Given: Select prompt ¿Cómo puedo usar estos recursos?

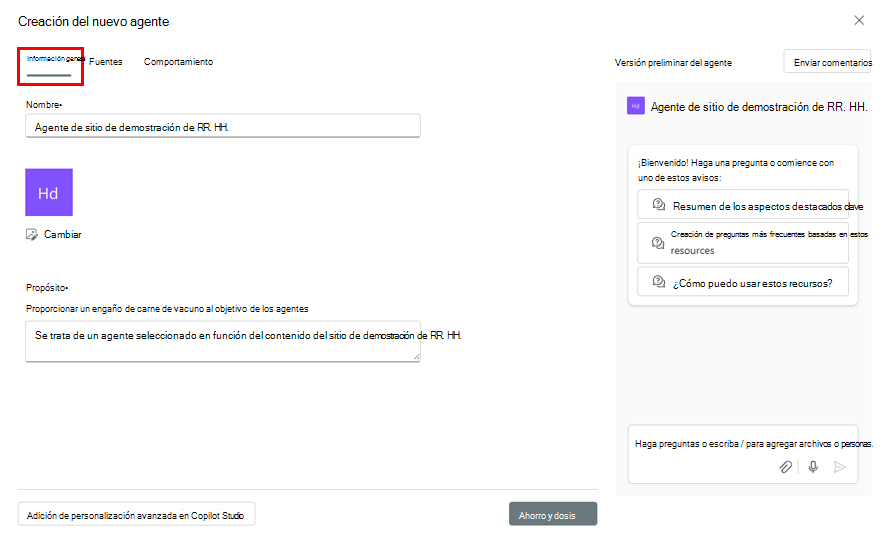Looking at the screenshot, I should (743, 282).
